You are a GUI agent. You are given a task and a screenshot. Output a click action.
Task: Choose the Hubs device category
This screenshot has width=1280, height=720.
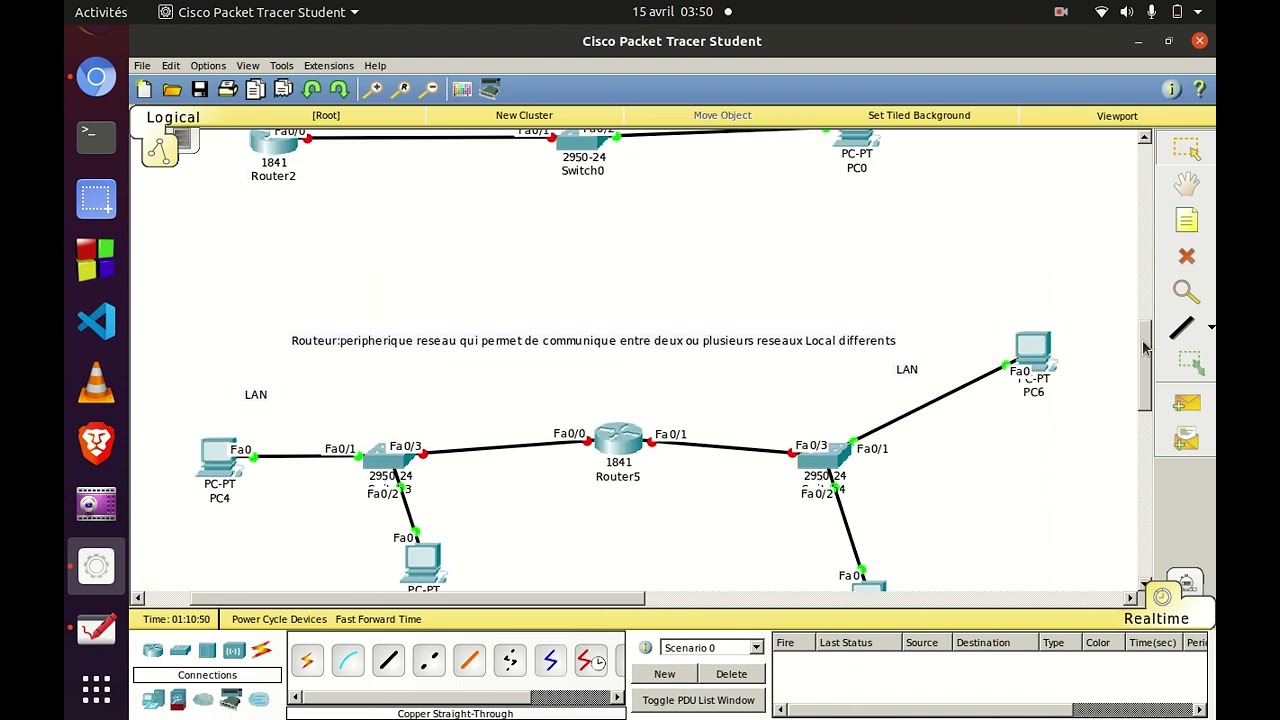coord(207,650)
